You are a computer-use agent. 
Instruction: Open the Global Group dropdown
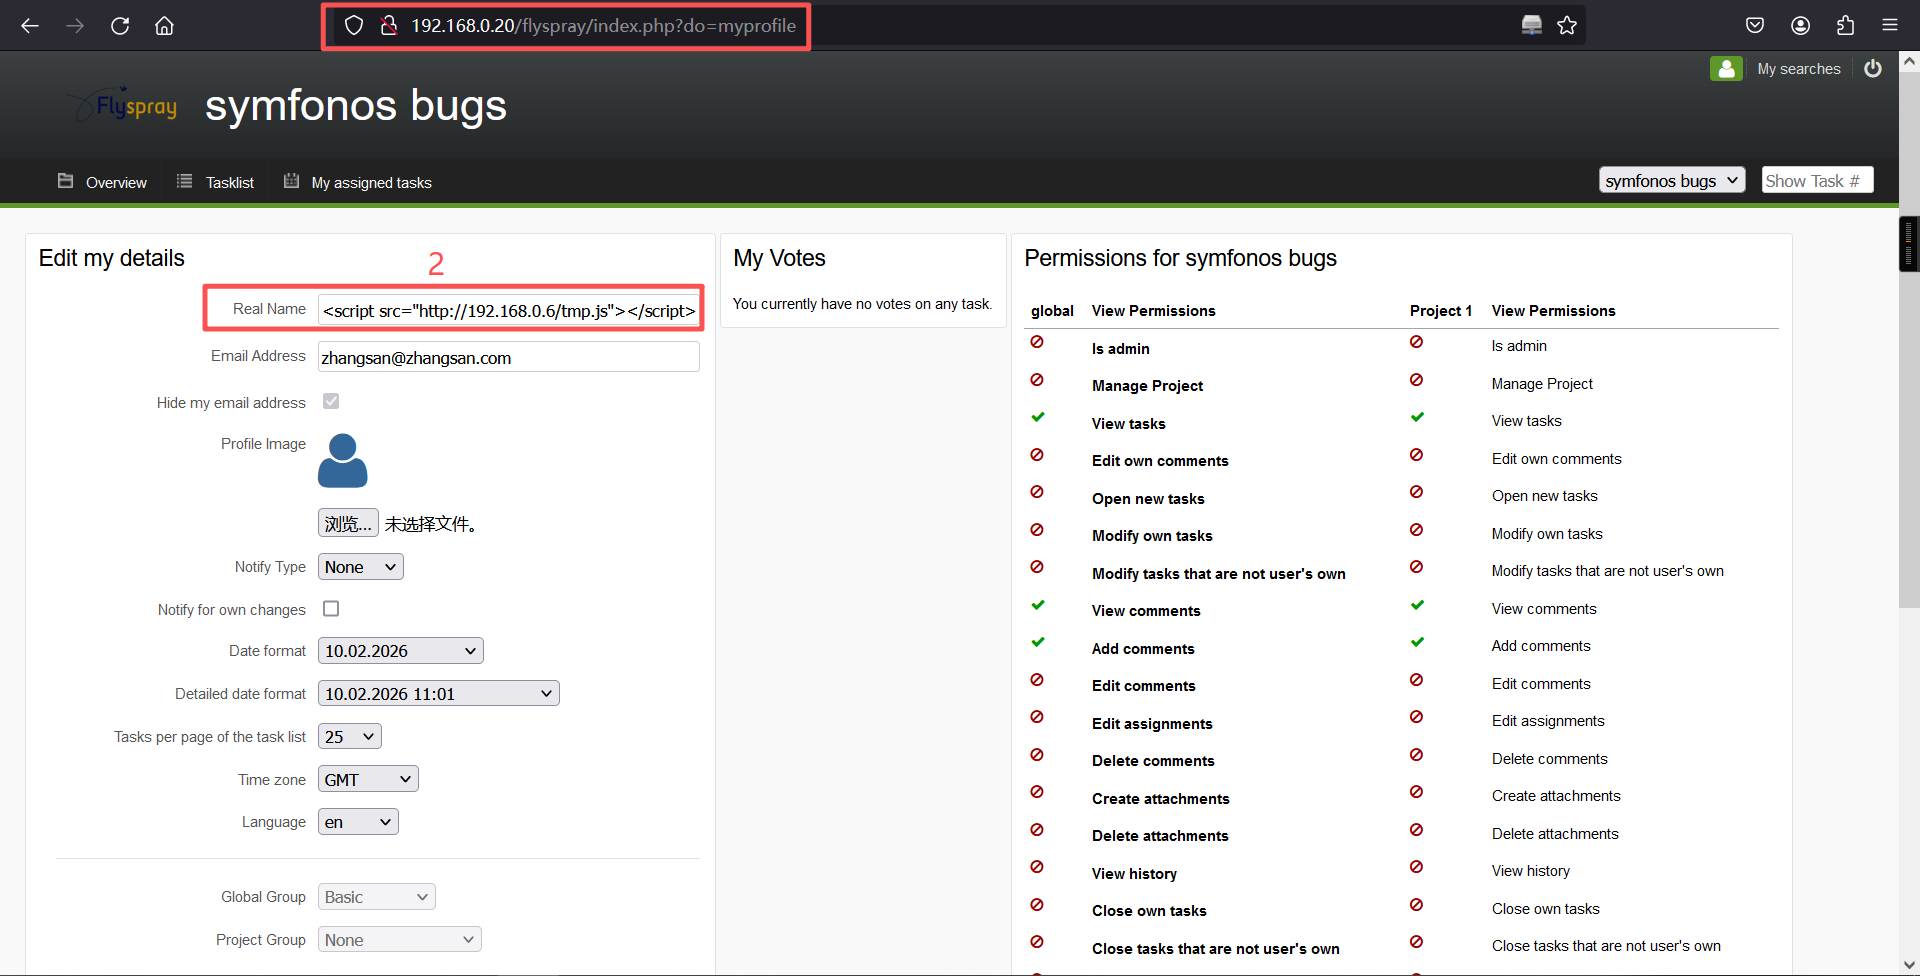(377, 897)
